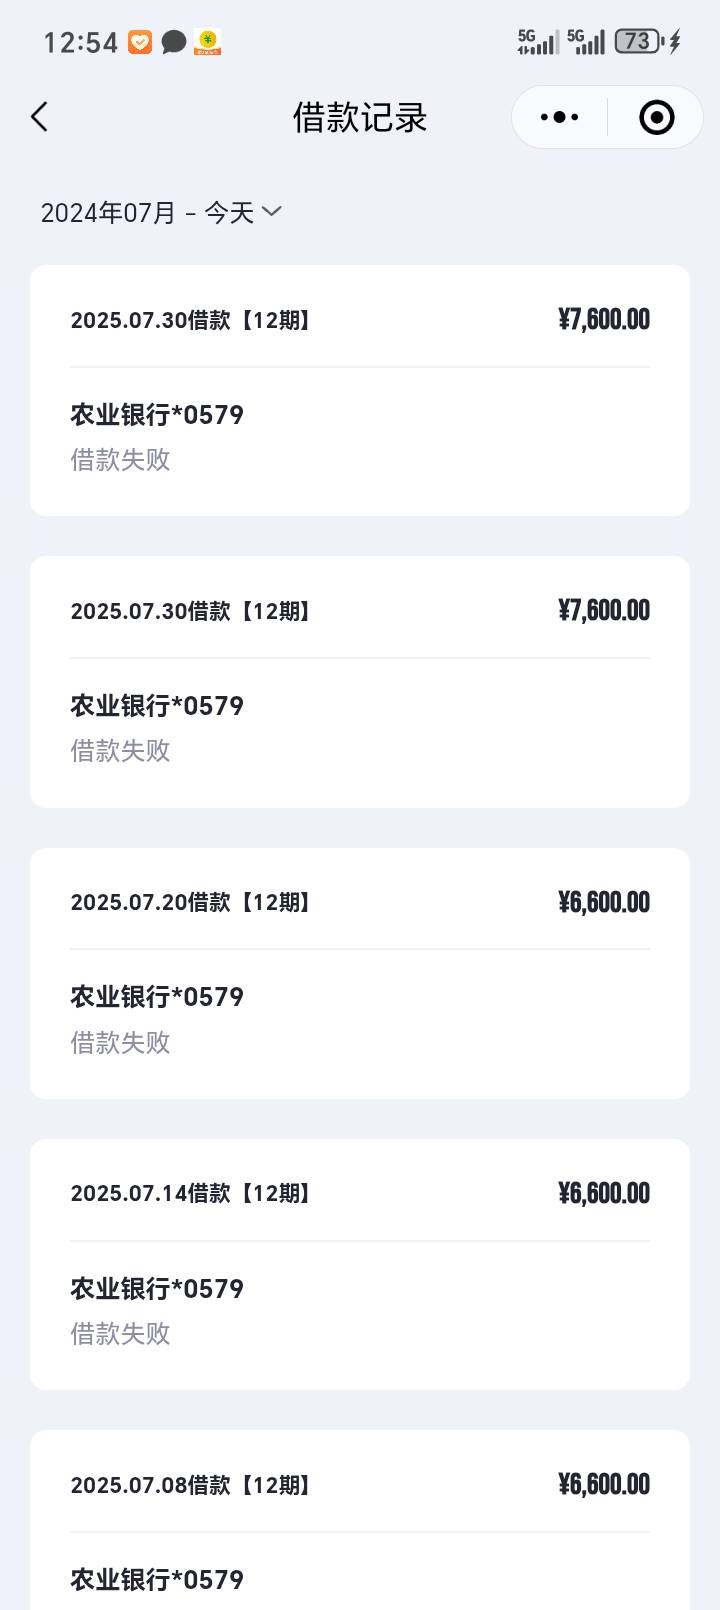Tap 借款失败 status on 2025.07.20 record
The width and height of the screenshot is (720, 1610).
coord(120,1042)
